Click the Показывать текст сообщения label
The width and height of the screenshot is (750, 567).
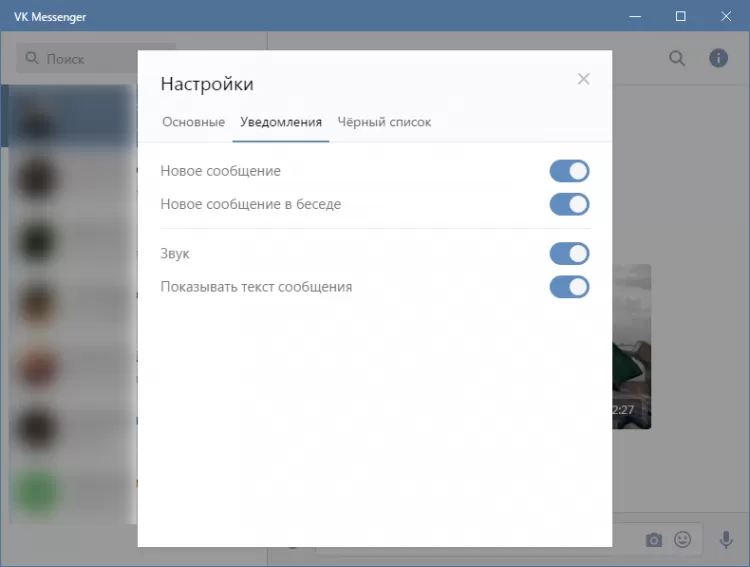(256, 287)
